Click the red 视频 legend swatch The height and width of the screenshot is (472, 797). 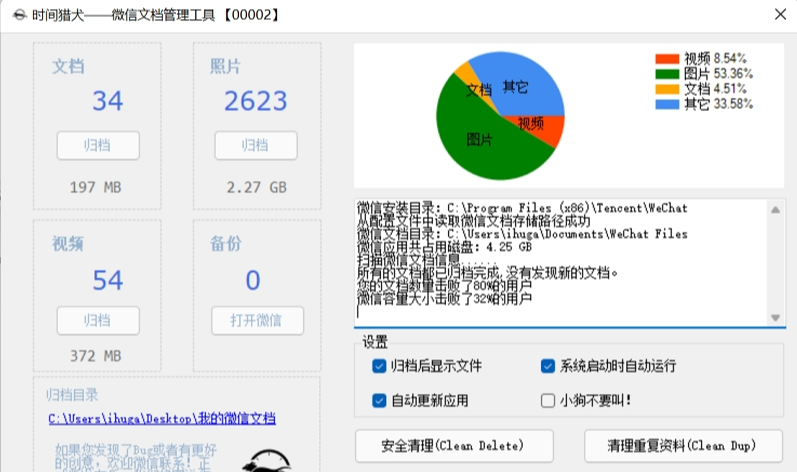click(x=667, y=59)
